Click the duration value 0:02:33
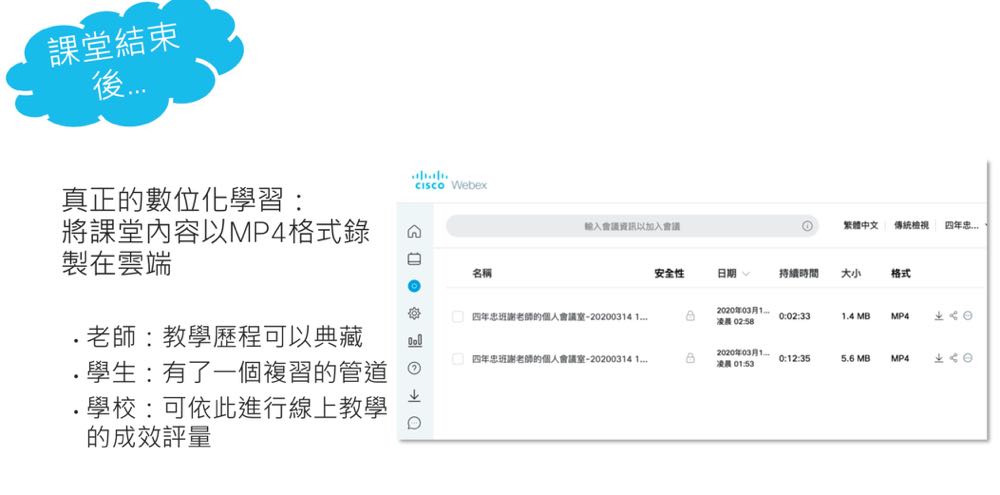The width and height of the screenshot is (1000, 495). 794,316
